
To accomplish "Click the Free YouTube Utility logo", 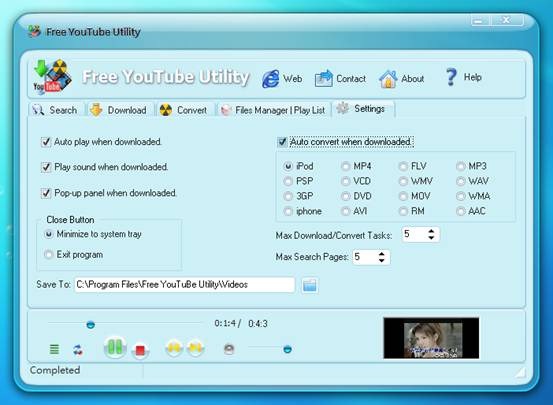I will click(53, 77).
